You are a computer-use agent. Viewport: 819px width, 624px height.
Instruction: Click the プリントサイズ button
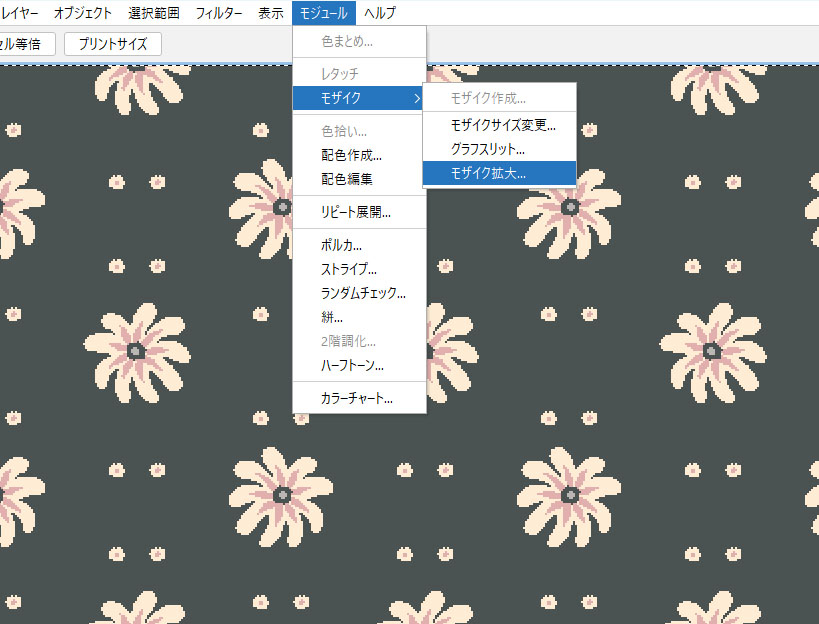pyautogui.click(x=112, y=44)
